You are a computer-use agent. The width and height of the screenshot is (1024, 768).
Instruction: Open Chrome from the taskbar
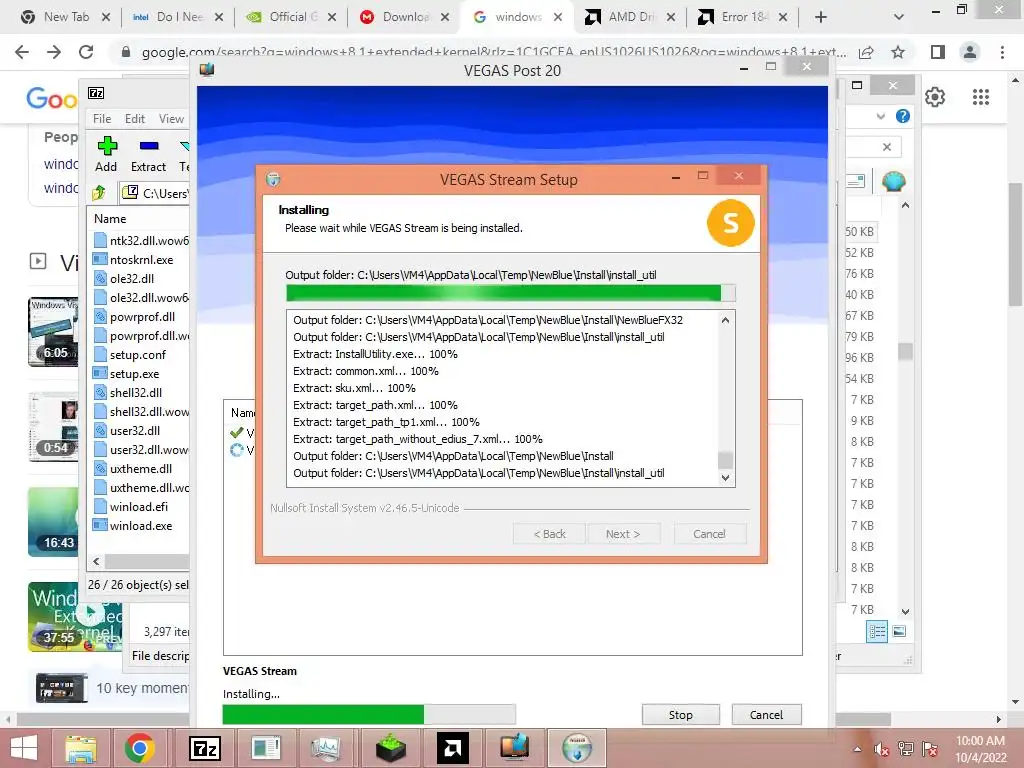point(139,748)
